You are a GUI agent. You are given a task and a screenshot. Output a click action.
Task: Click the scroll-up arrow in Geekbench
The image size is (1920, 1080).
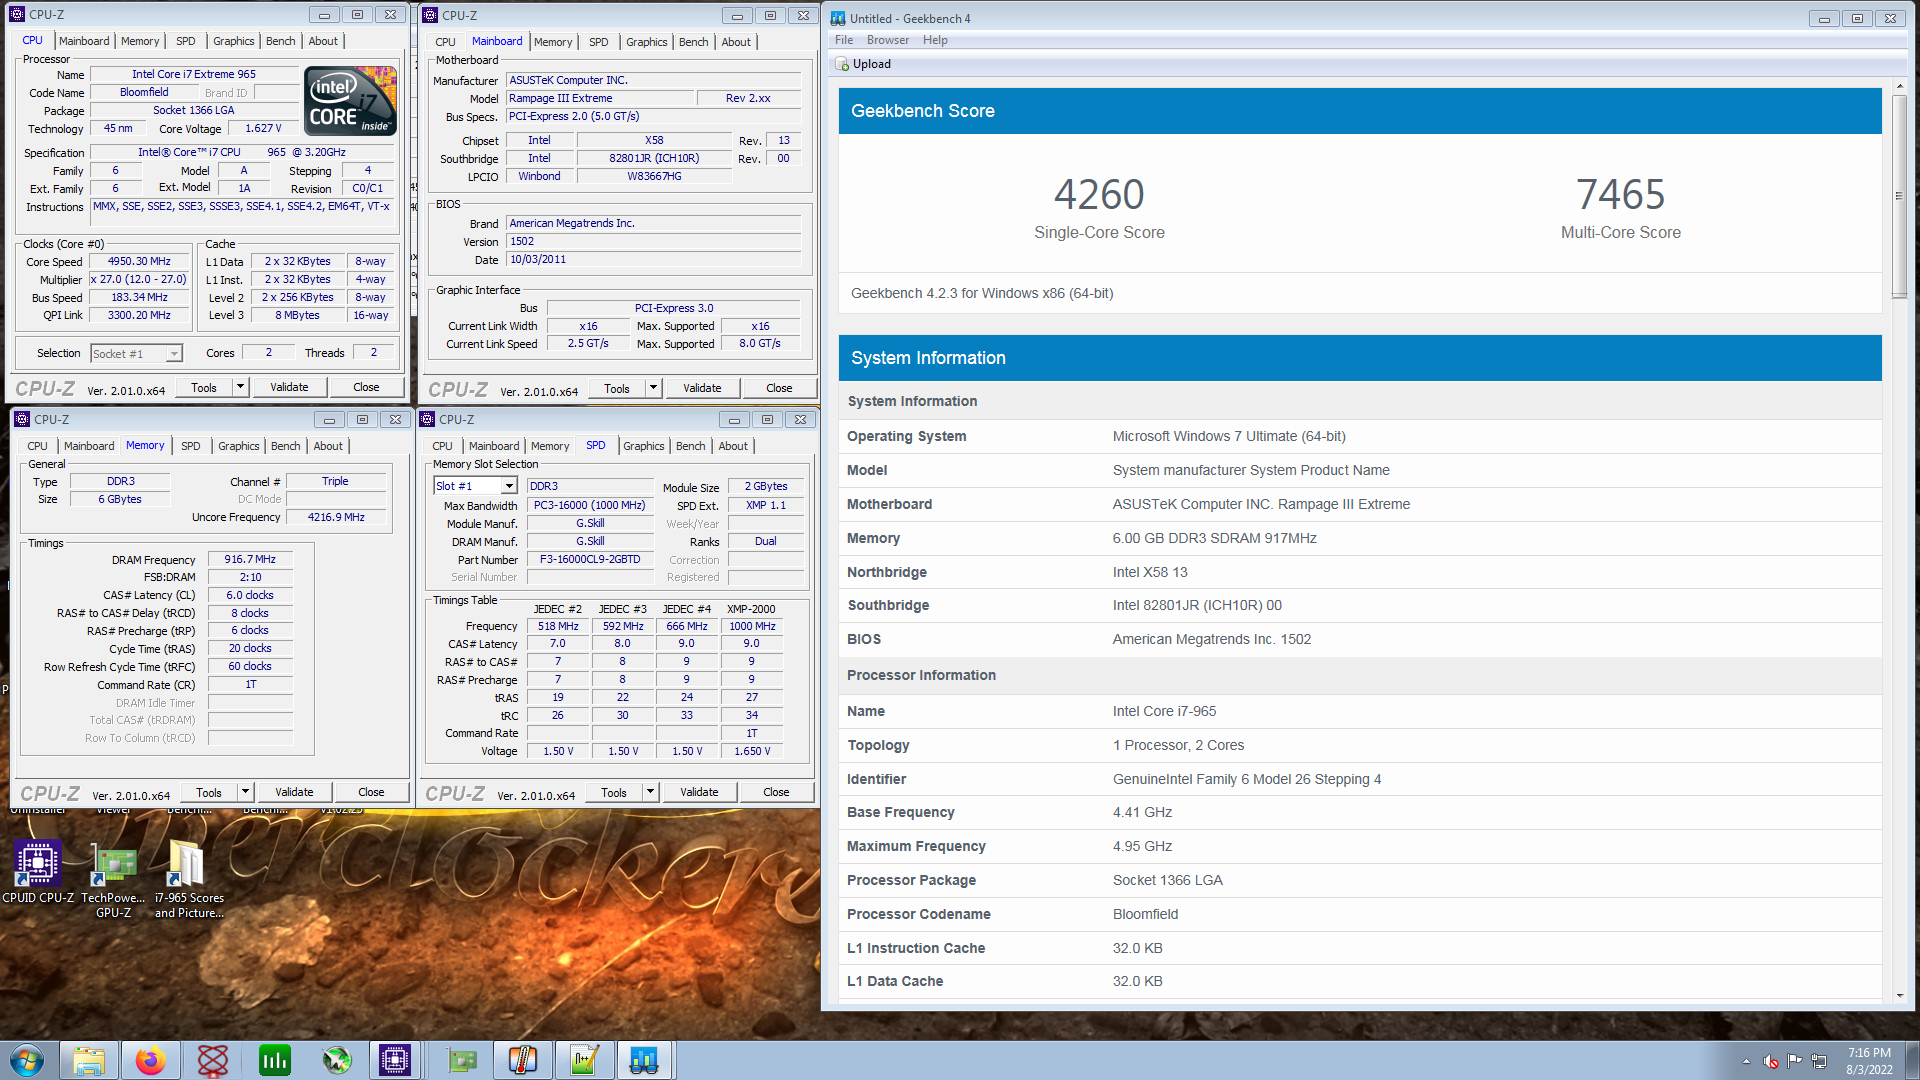(1899, 87)
